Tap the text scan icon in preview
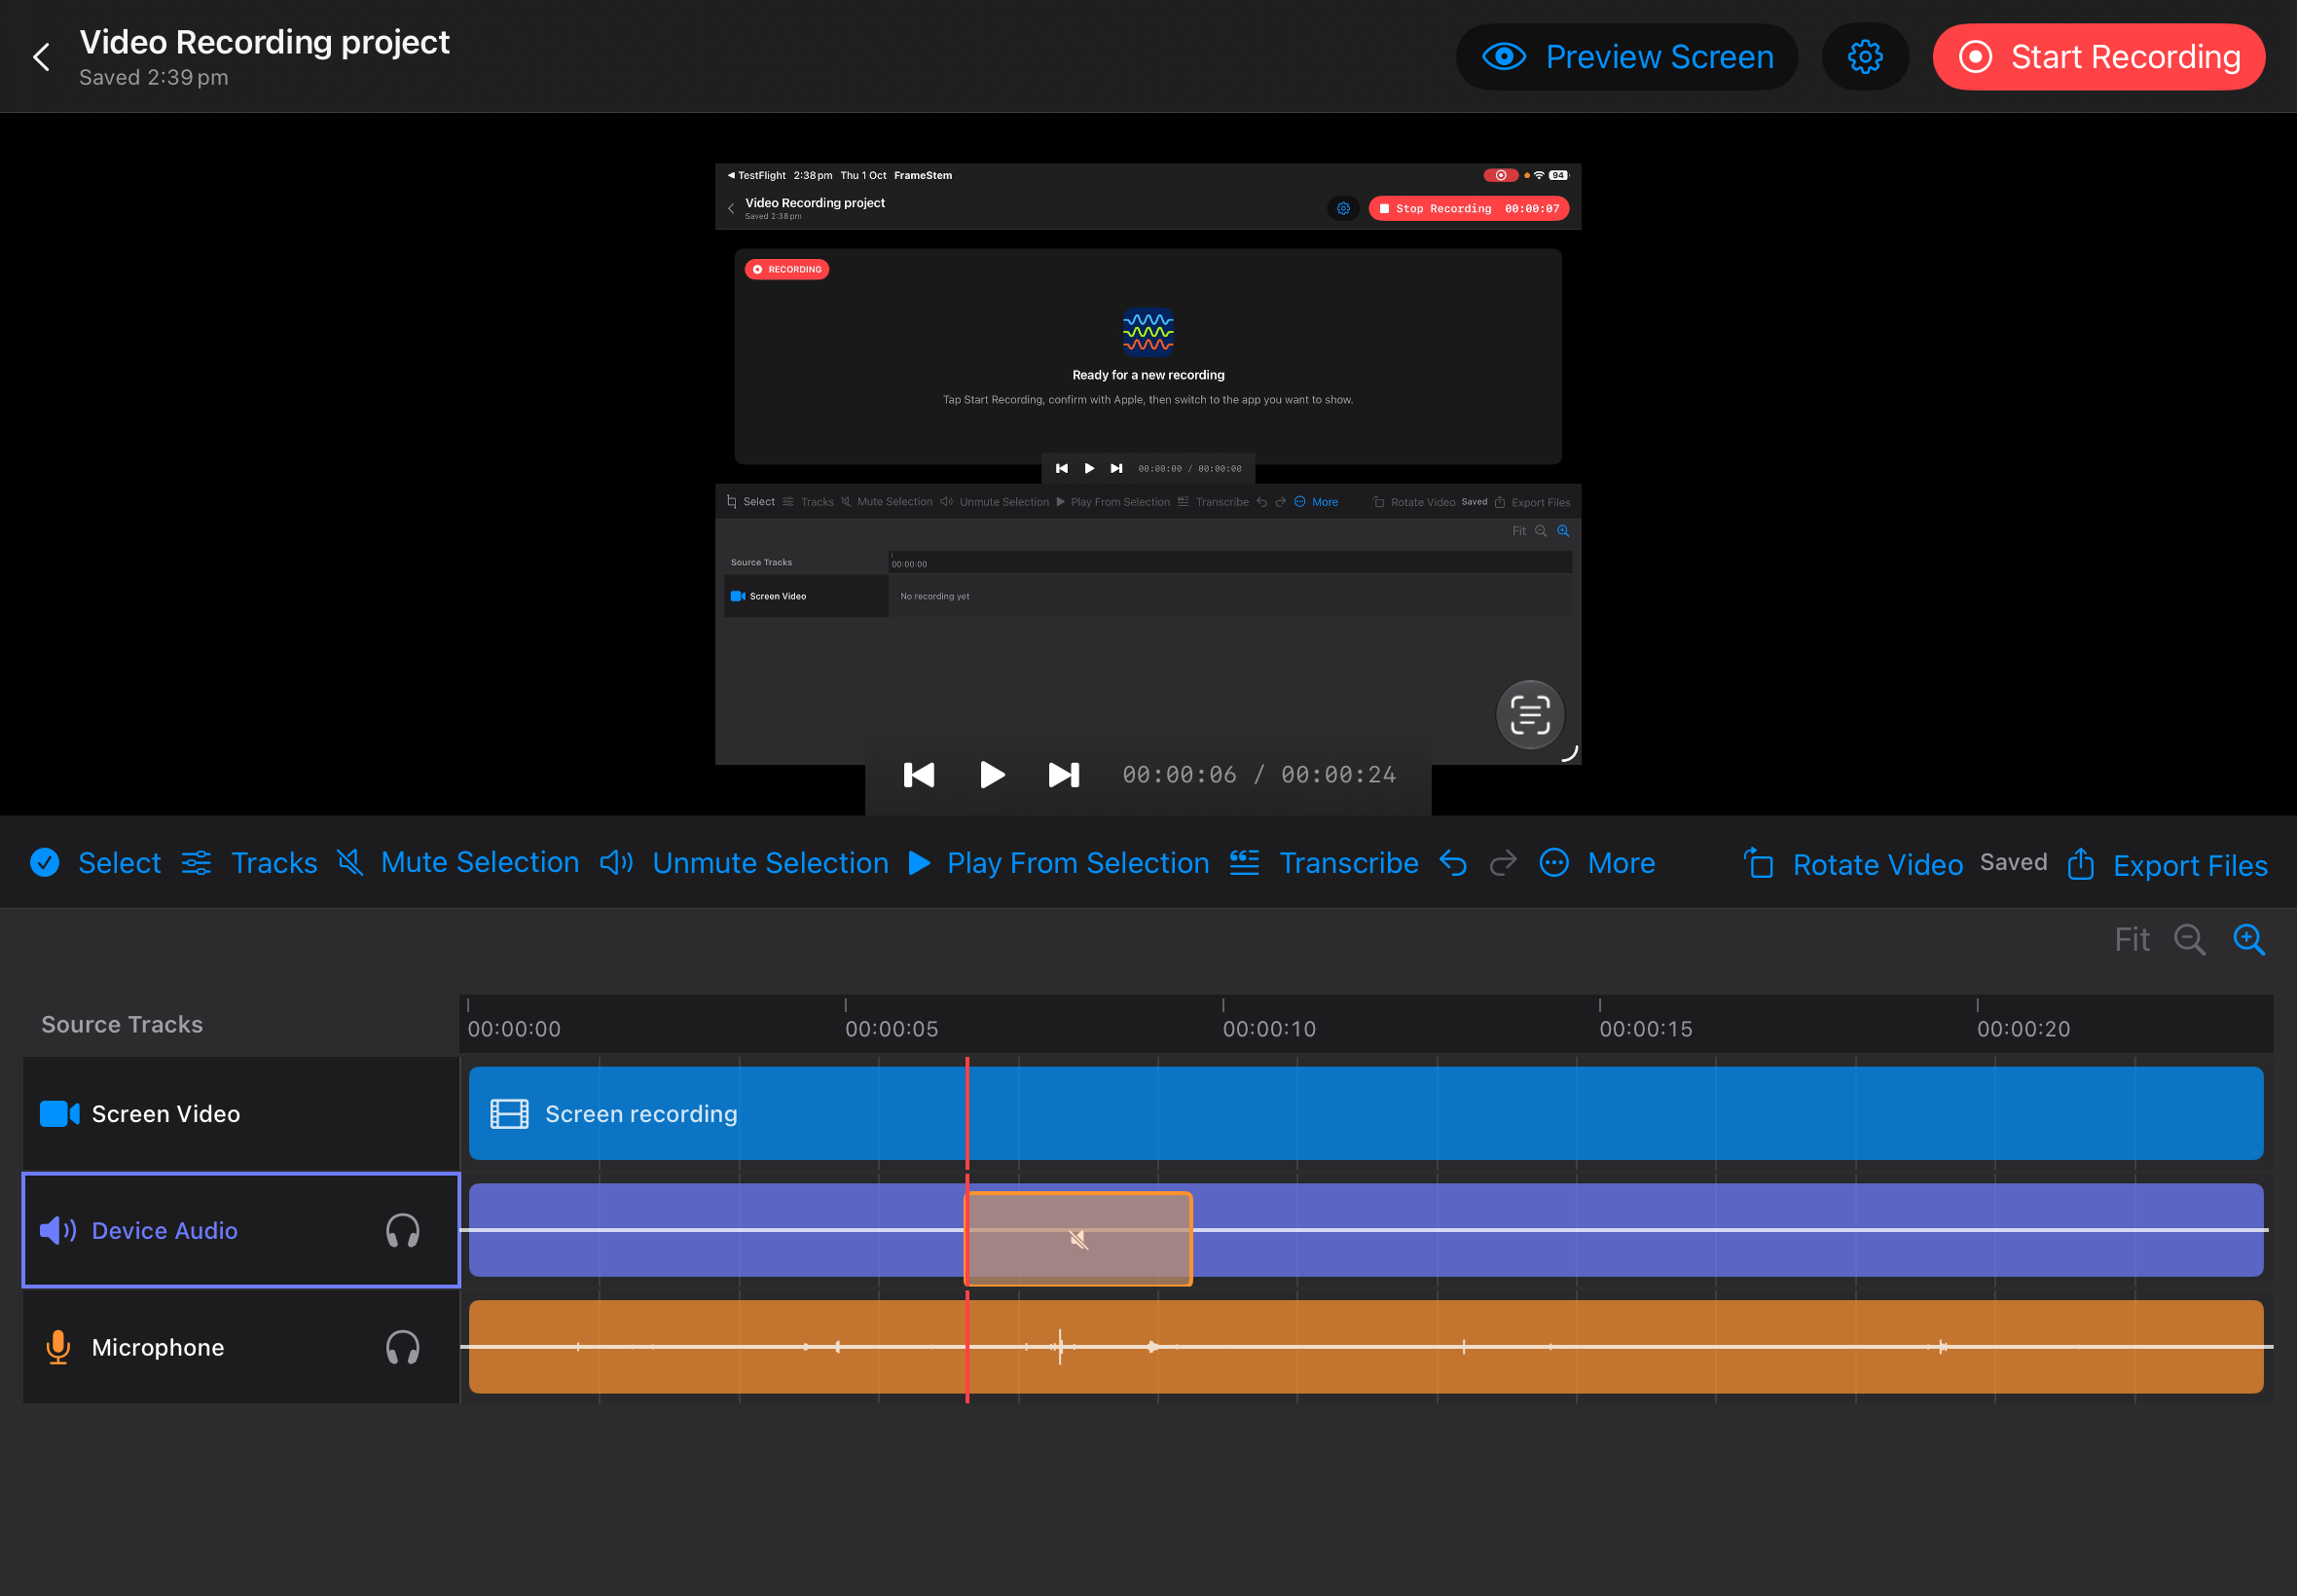Image resolution: width=2297 pixels, height=1596 pixels. point(1529,714)
